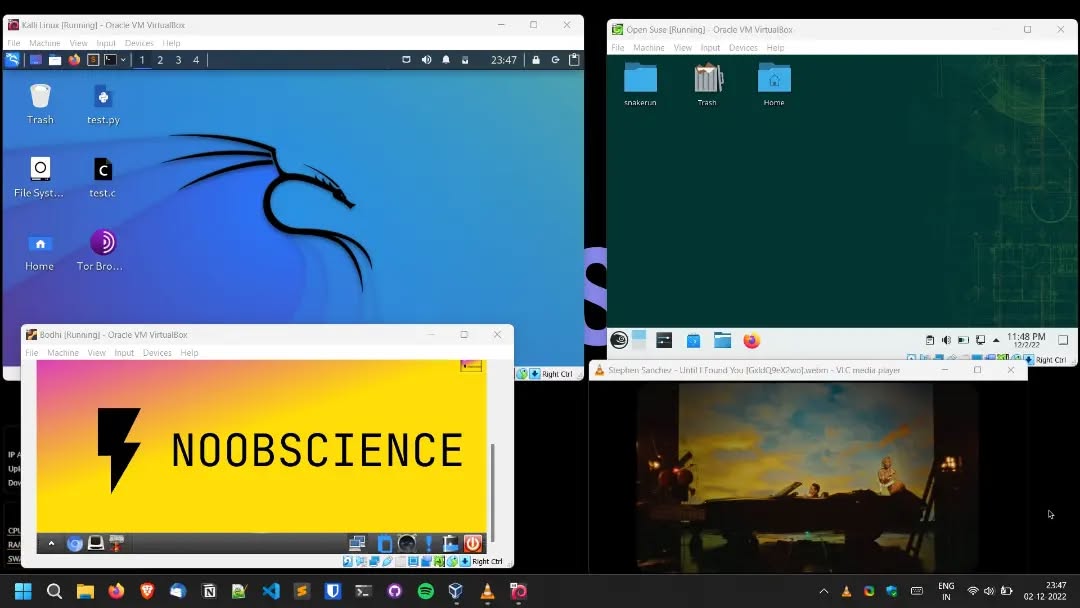Screen dimensions: 1080x608
Task: Click Bodhi network computers icon on shelf
Action: [357, 543]
